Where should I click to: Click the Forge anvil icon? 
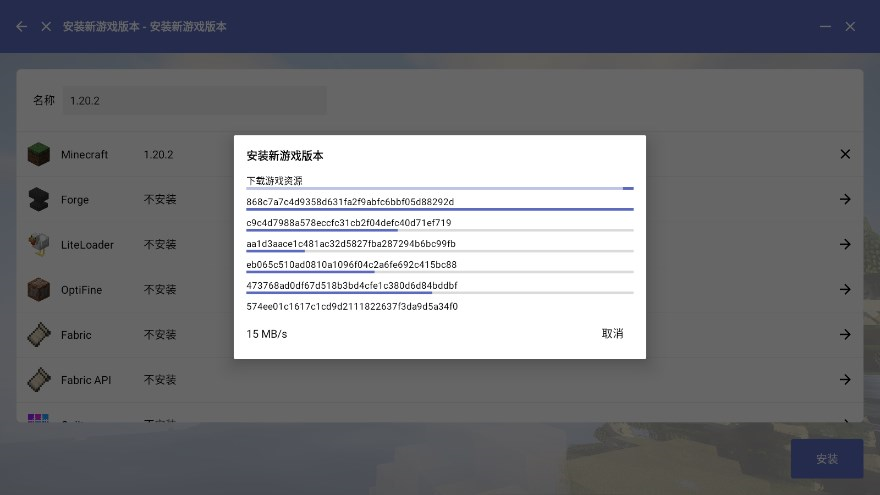pos(38,200)
